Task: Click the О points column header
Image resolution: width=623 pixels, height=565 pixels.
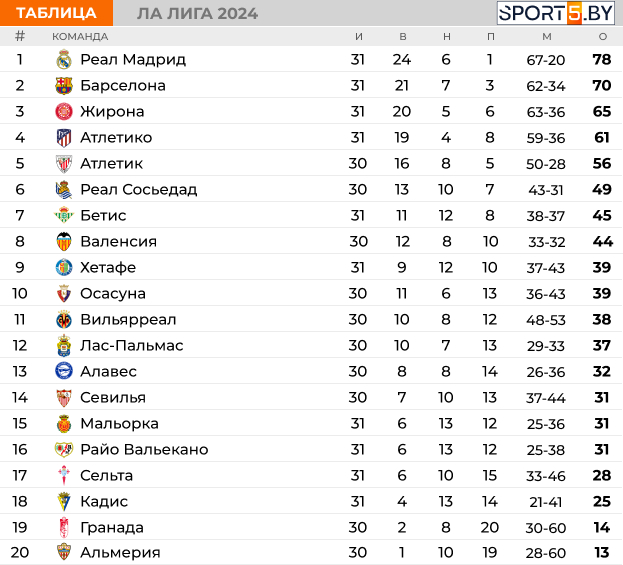Action: (603, 37)
